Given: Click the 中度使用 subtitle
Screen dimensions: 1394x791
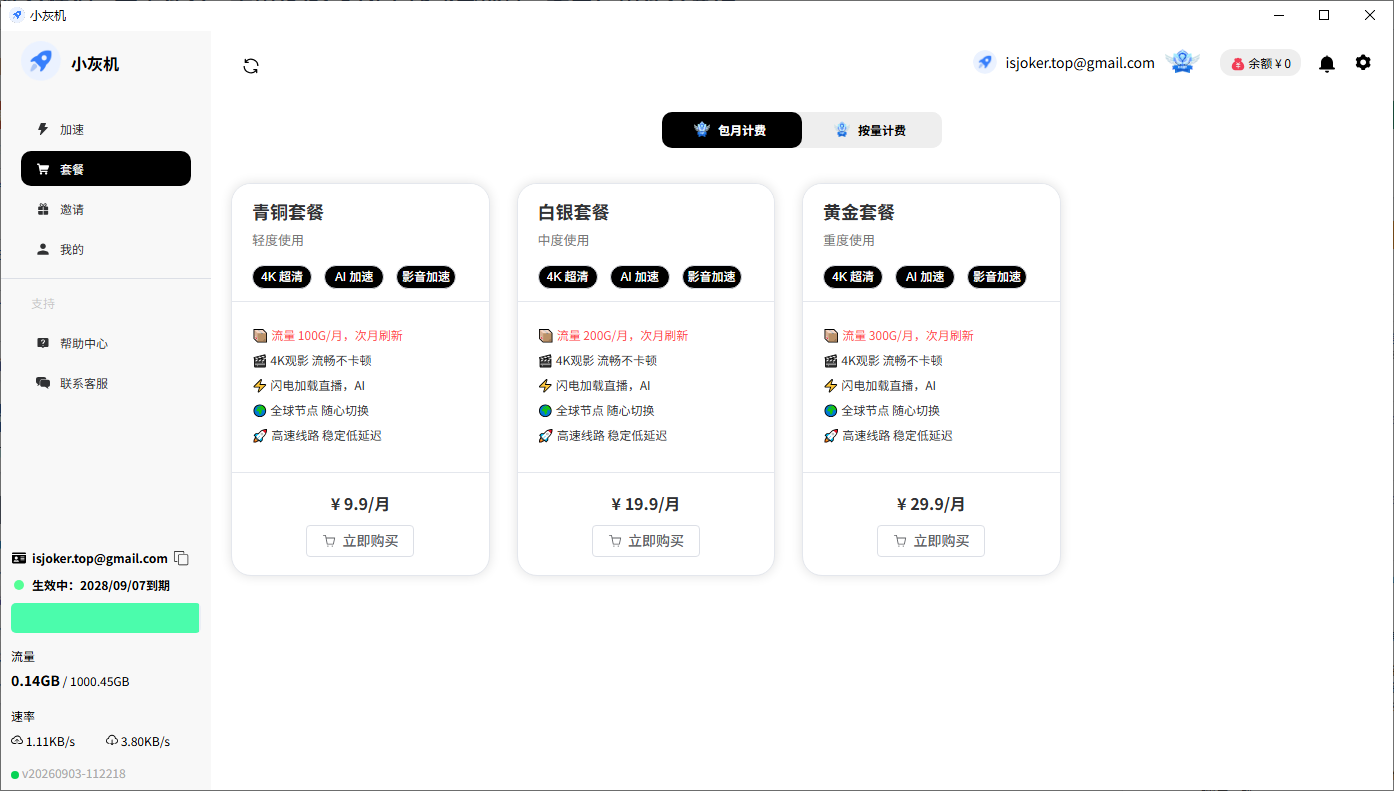Looking at the screenshot, I should (x=564, y=240).
